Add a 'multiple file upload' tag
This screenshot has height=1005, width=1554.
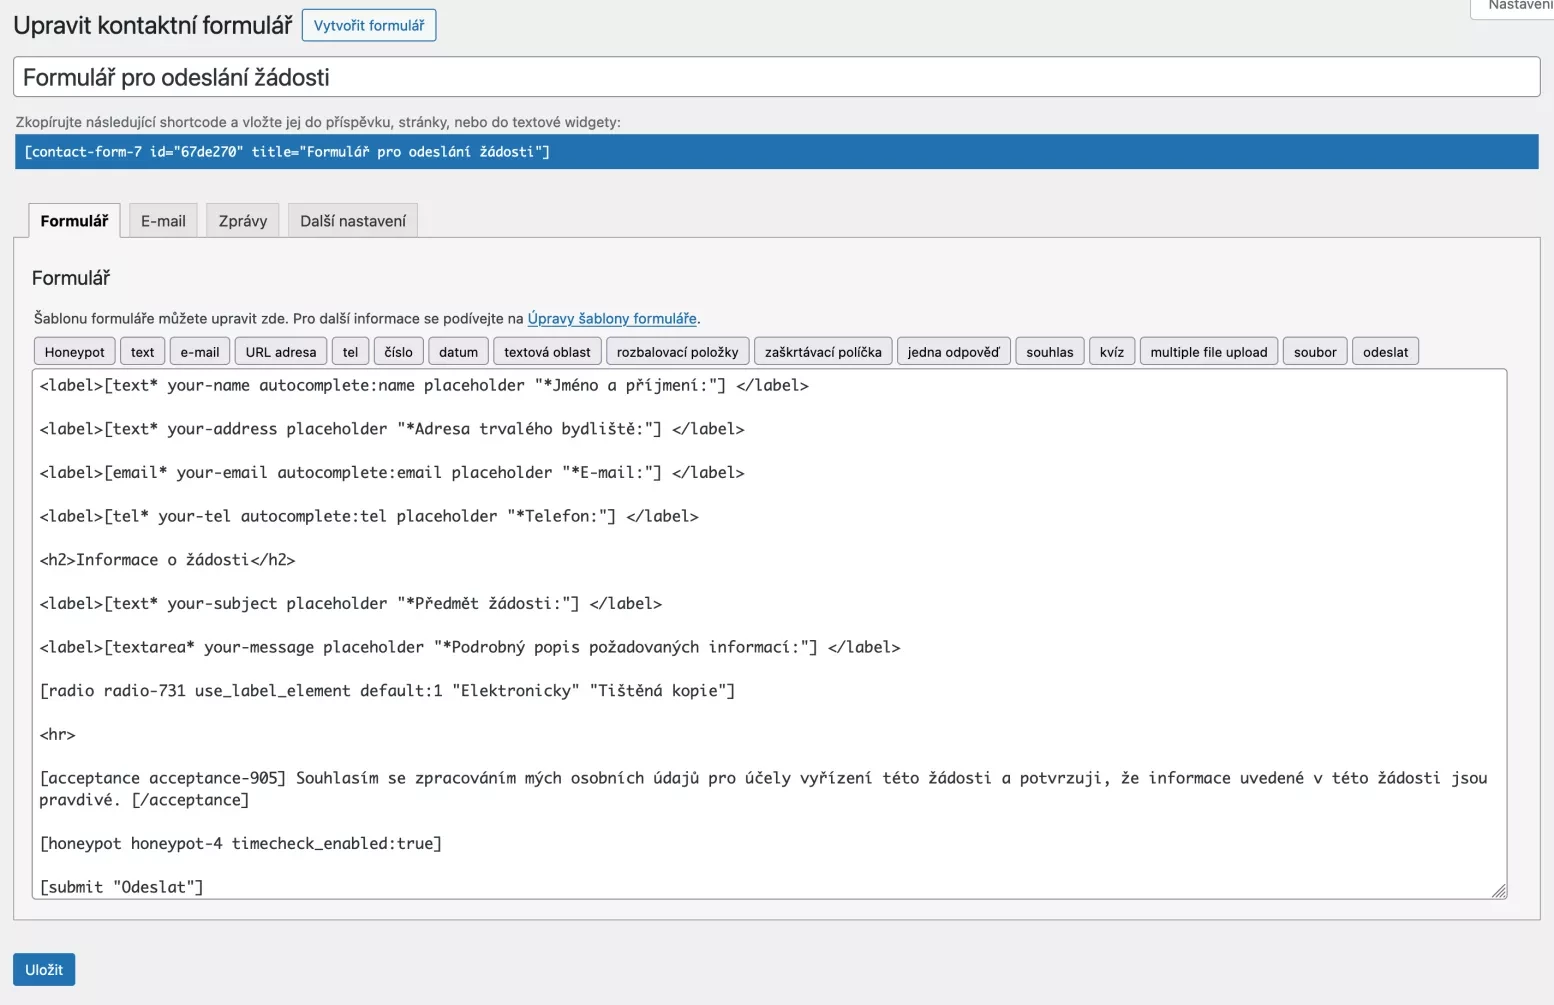click(1208, 352)
